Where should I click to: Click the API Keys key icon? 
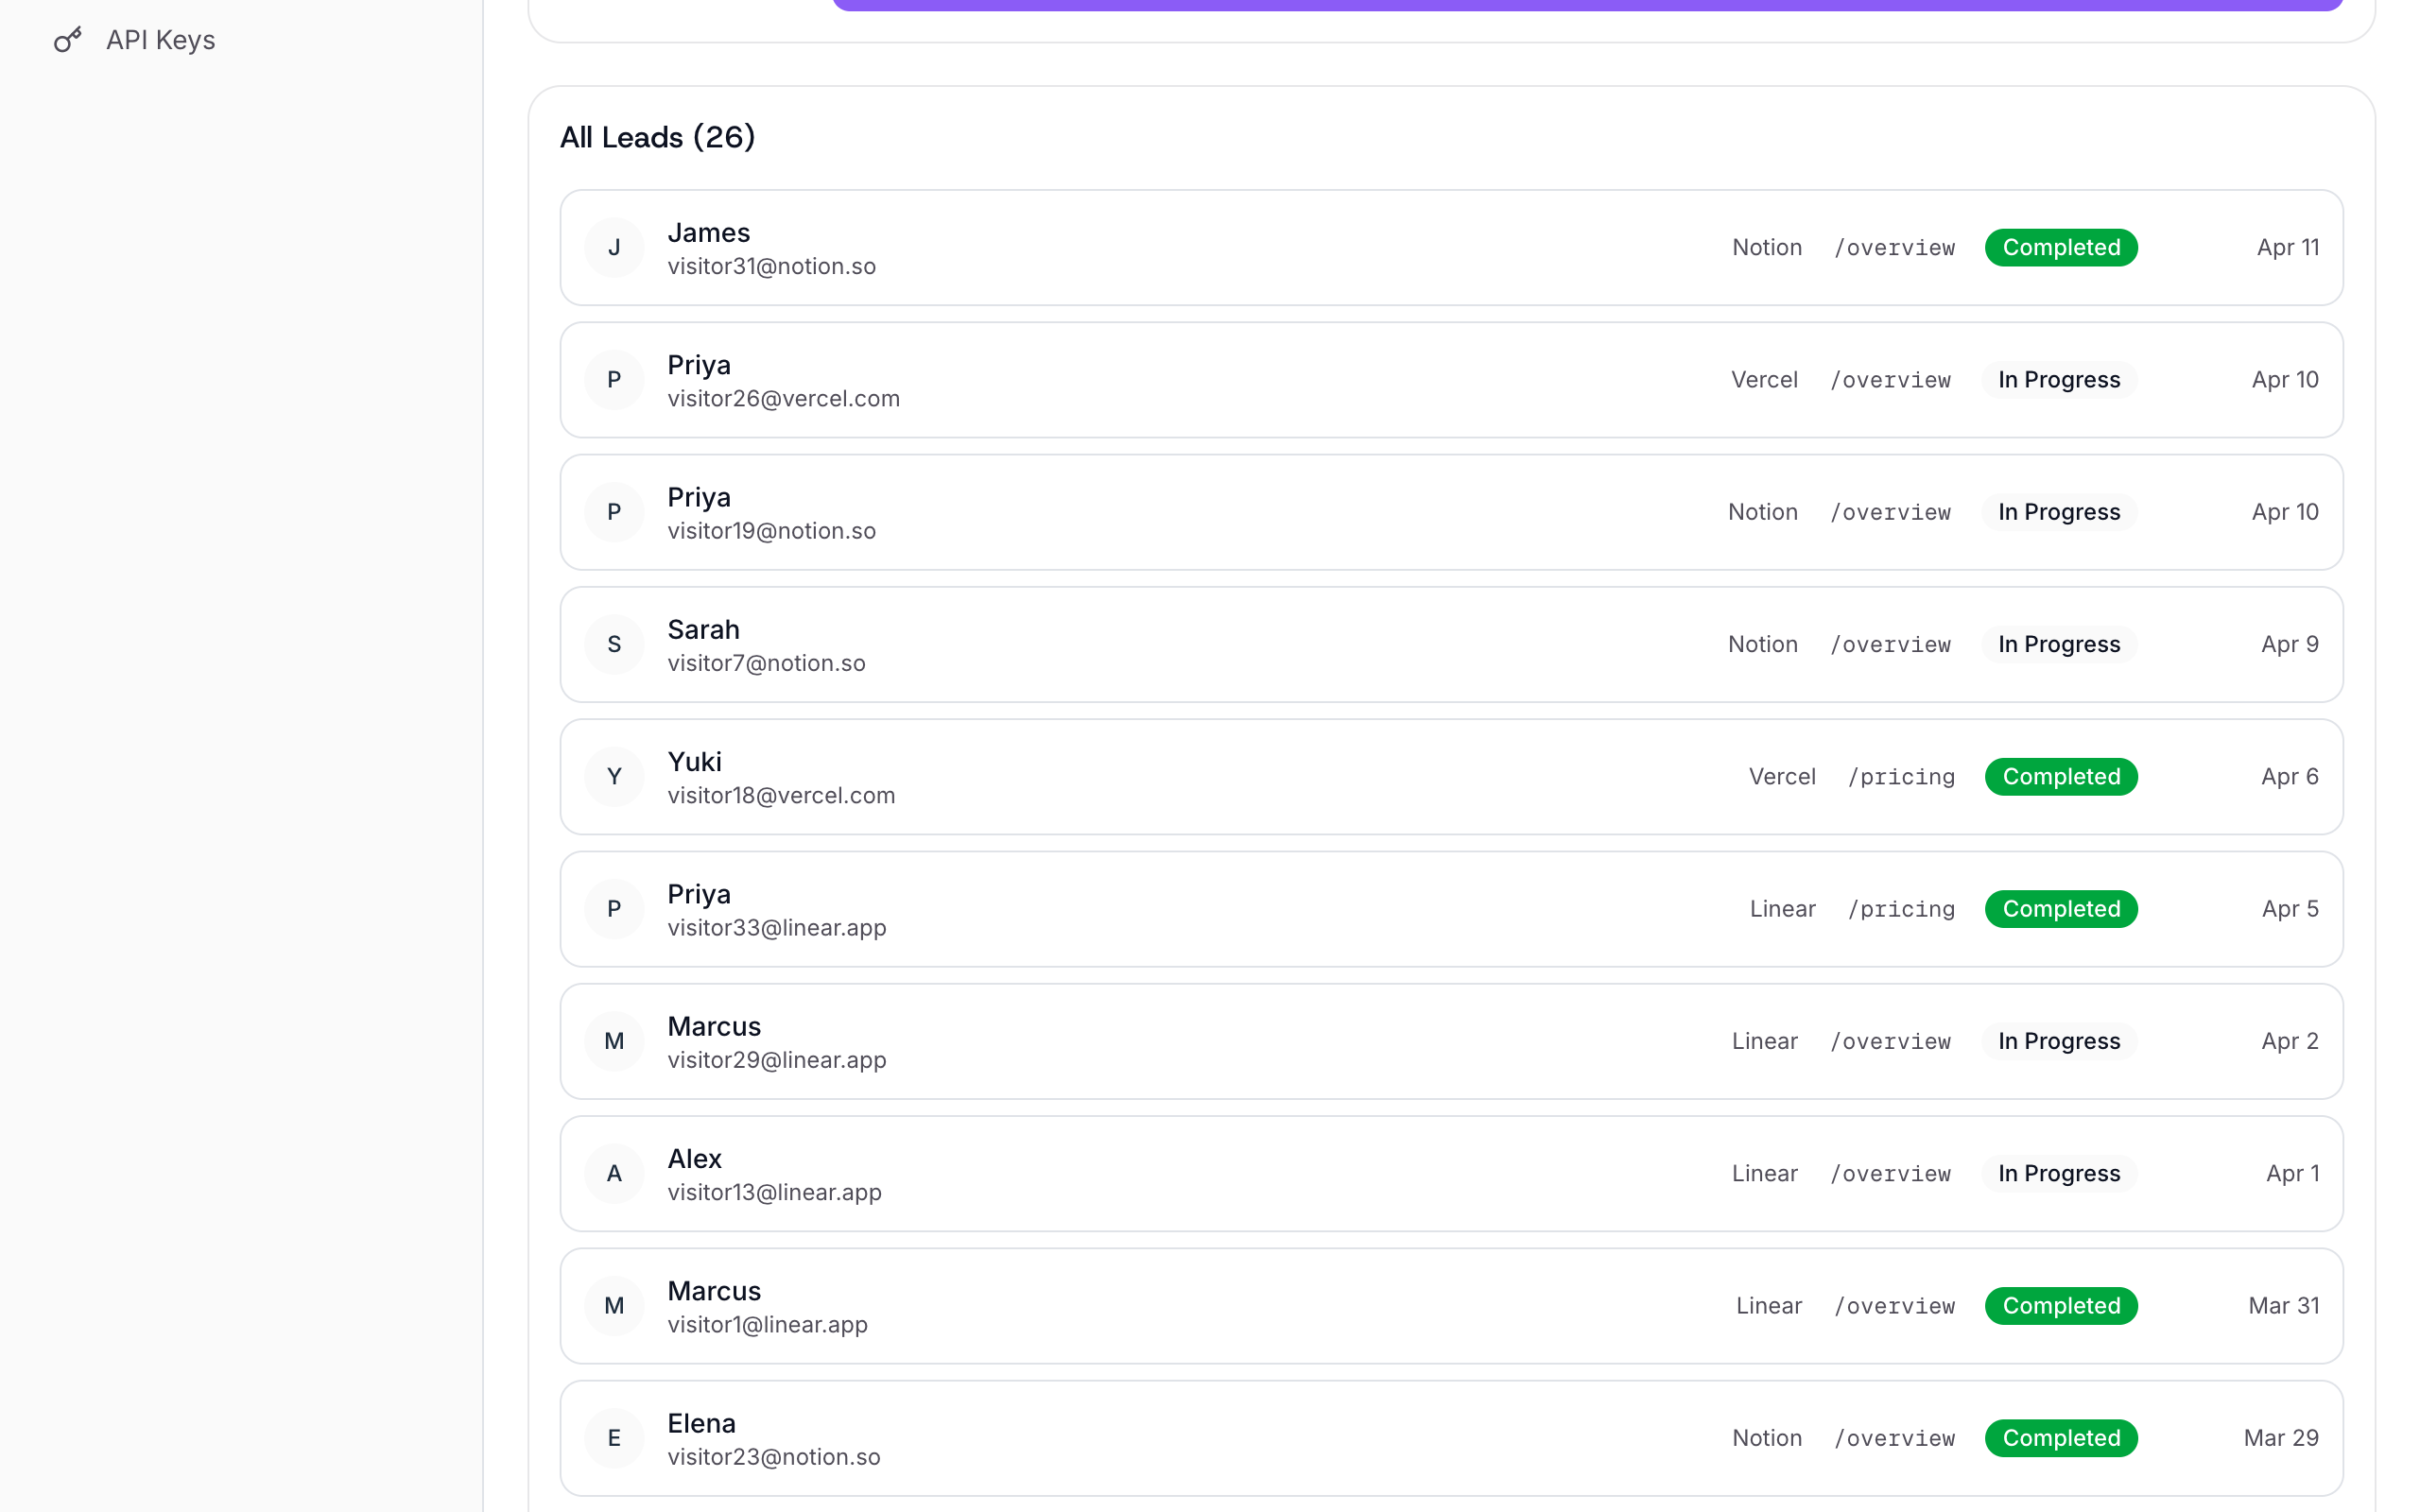coord(67,40)
